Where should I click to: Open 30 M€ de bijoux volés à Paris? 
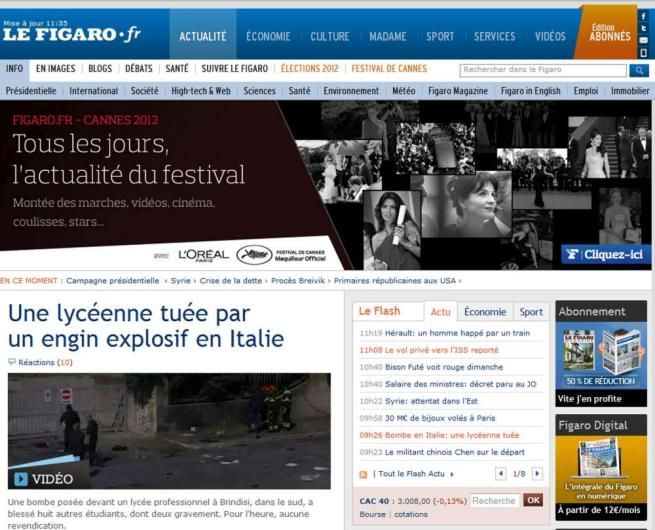(x=440, y=418)
